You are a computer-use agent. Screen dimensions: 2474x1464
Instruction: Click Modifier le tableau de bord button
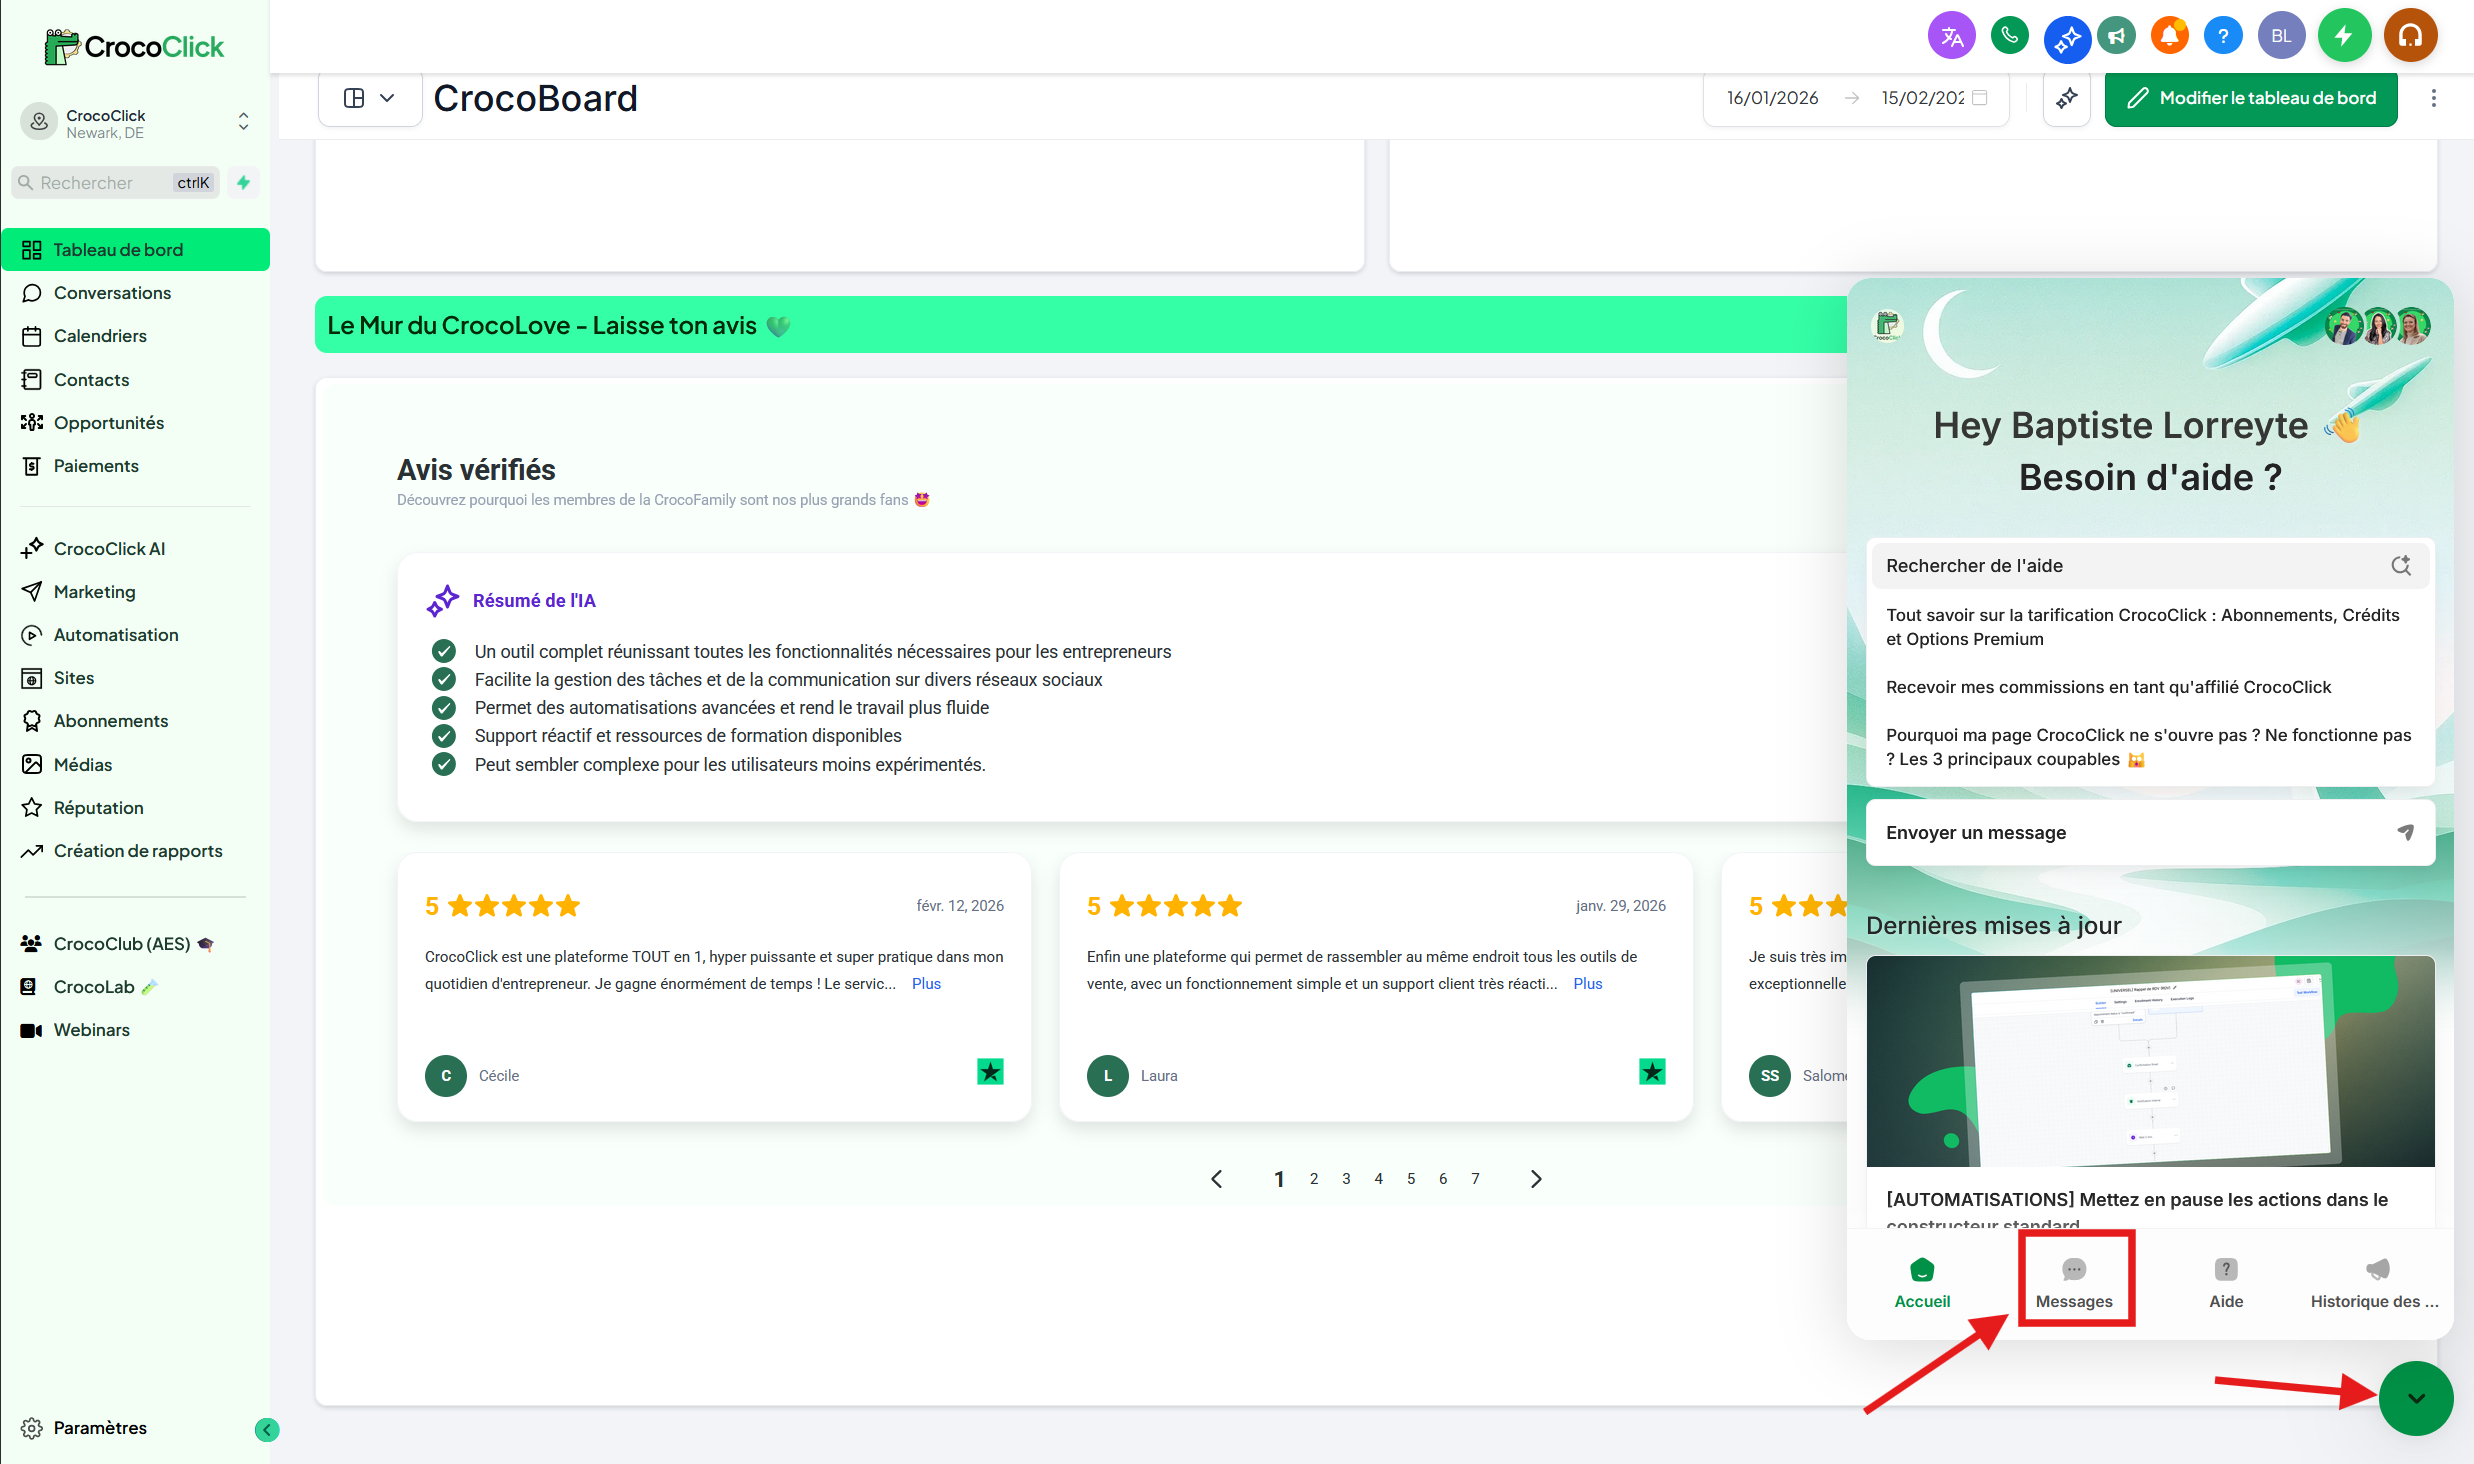[2251, 98]
